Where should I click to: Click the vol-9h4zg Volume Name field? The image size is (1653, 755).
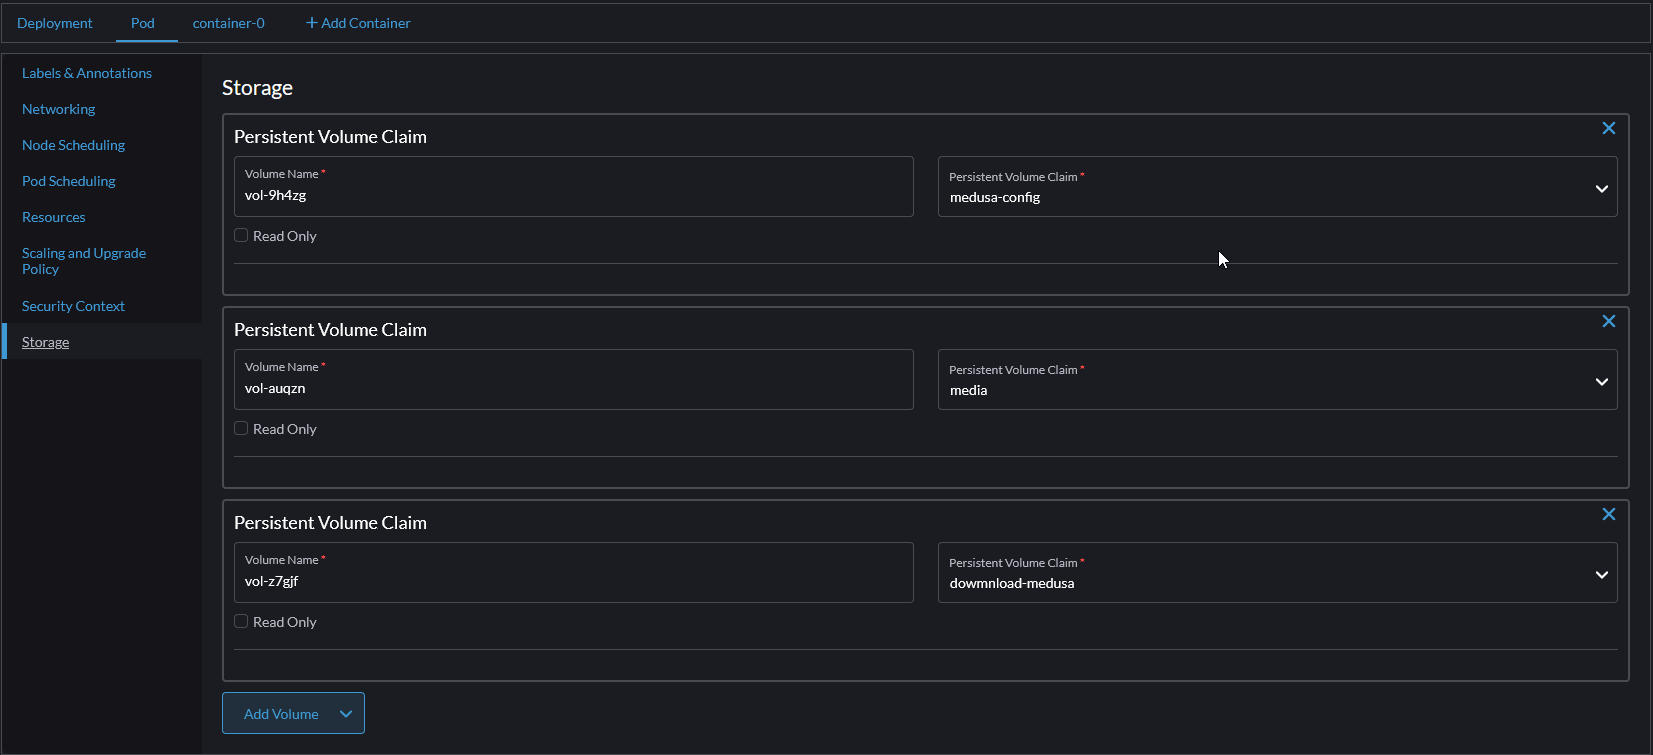[573, 195]
